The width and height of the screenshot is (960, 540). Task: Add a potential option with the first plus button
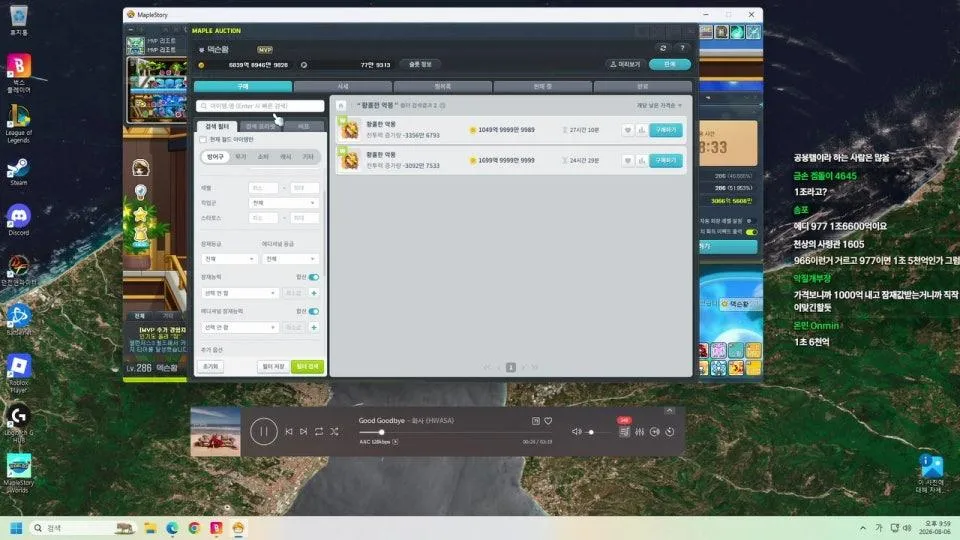click(314, 293)
